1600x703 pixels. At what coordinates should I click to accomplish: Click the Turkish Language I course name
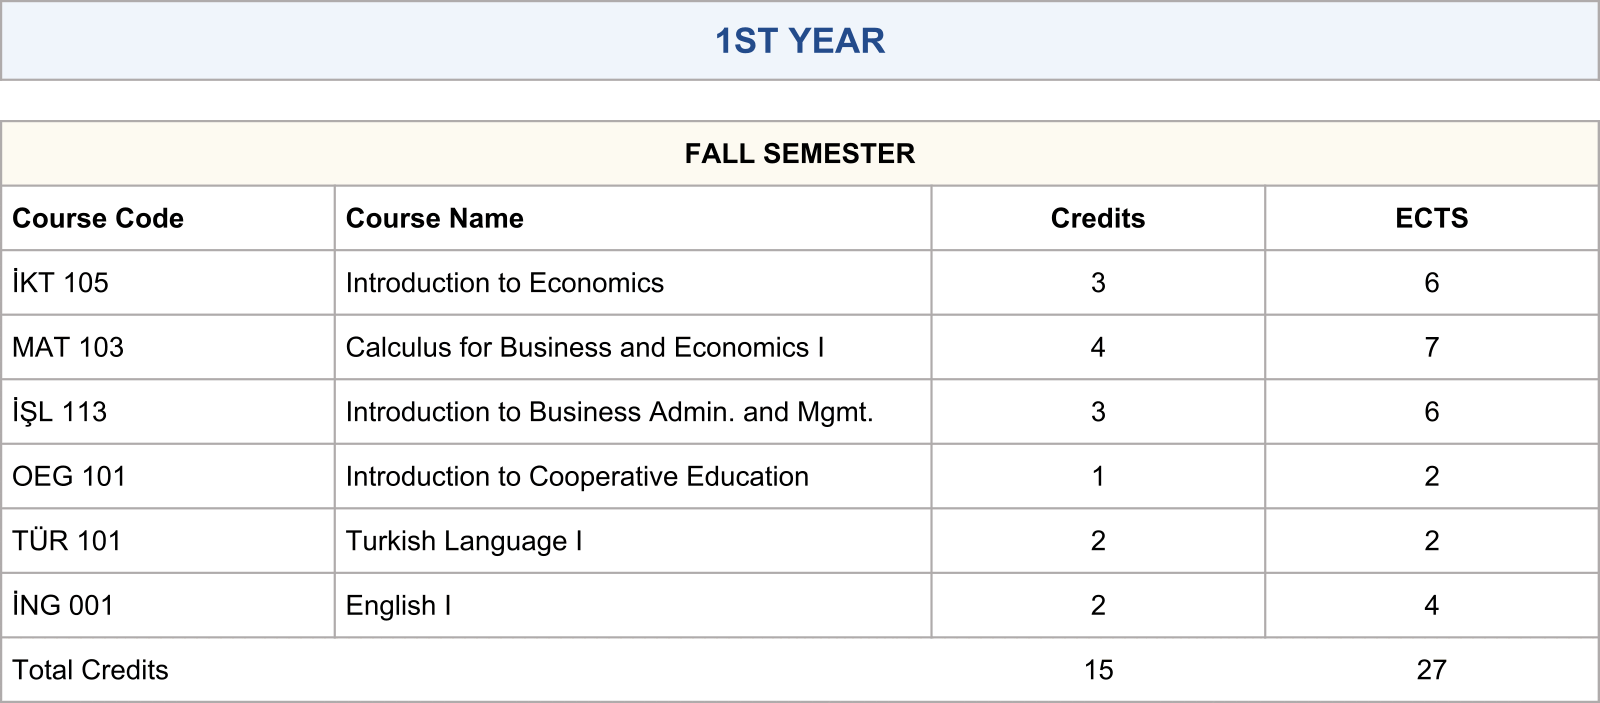click(464, 541)
